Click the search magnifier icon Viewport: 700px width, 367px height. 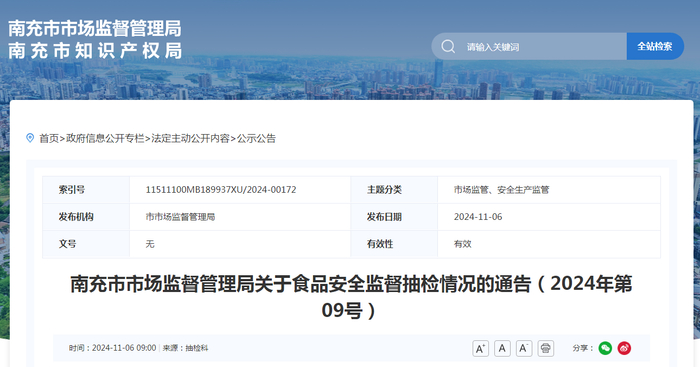pos(448,46)
